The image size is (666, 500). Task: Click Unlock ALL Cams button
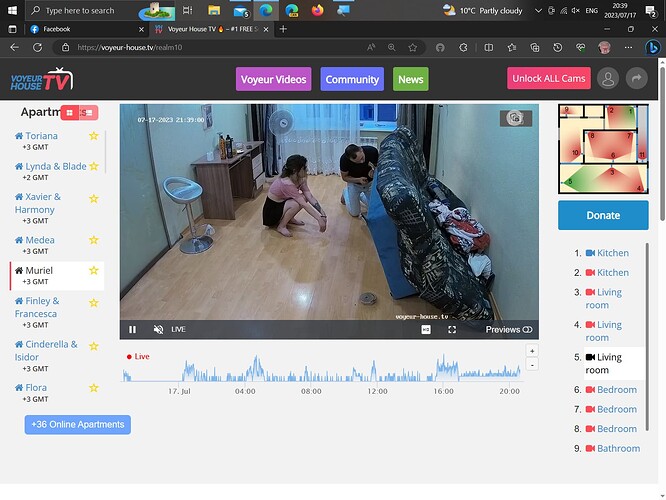548,78
